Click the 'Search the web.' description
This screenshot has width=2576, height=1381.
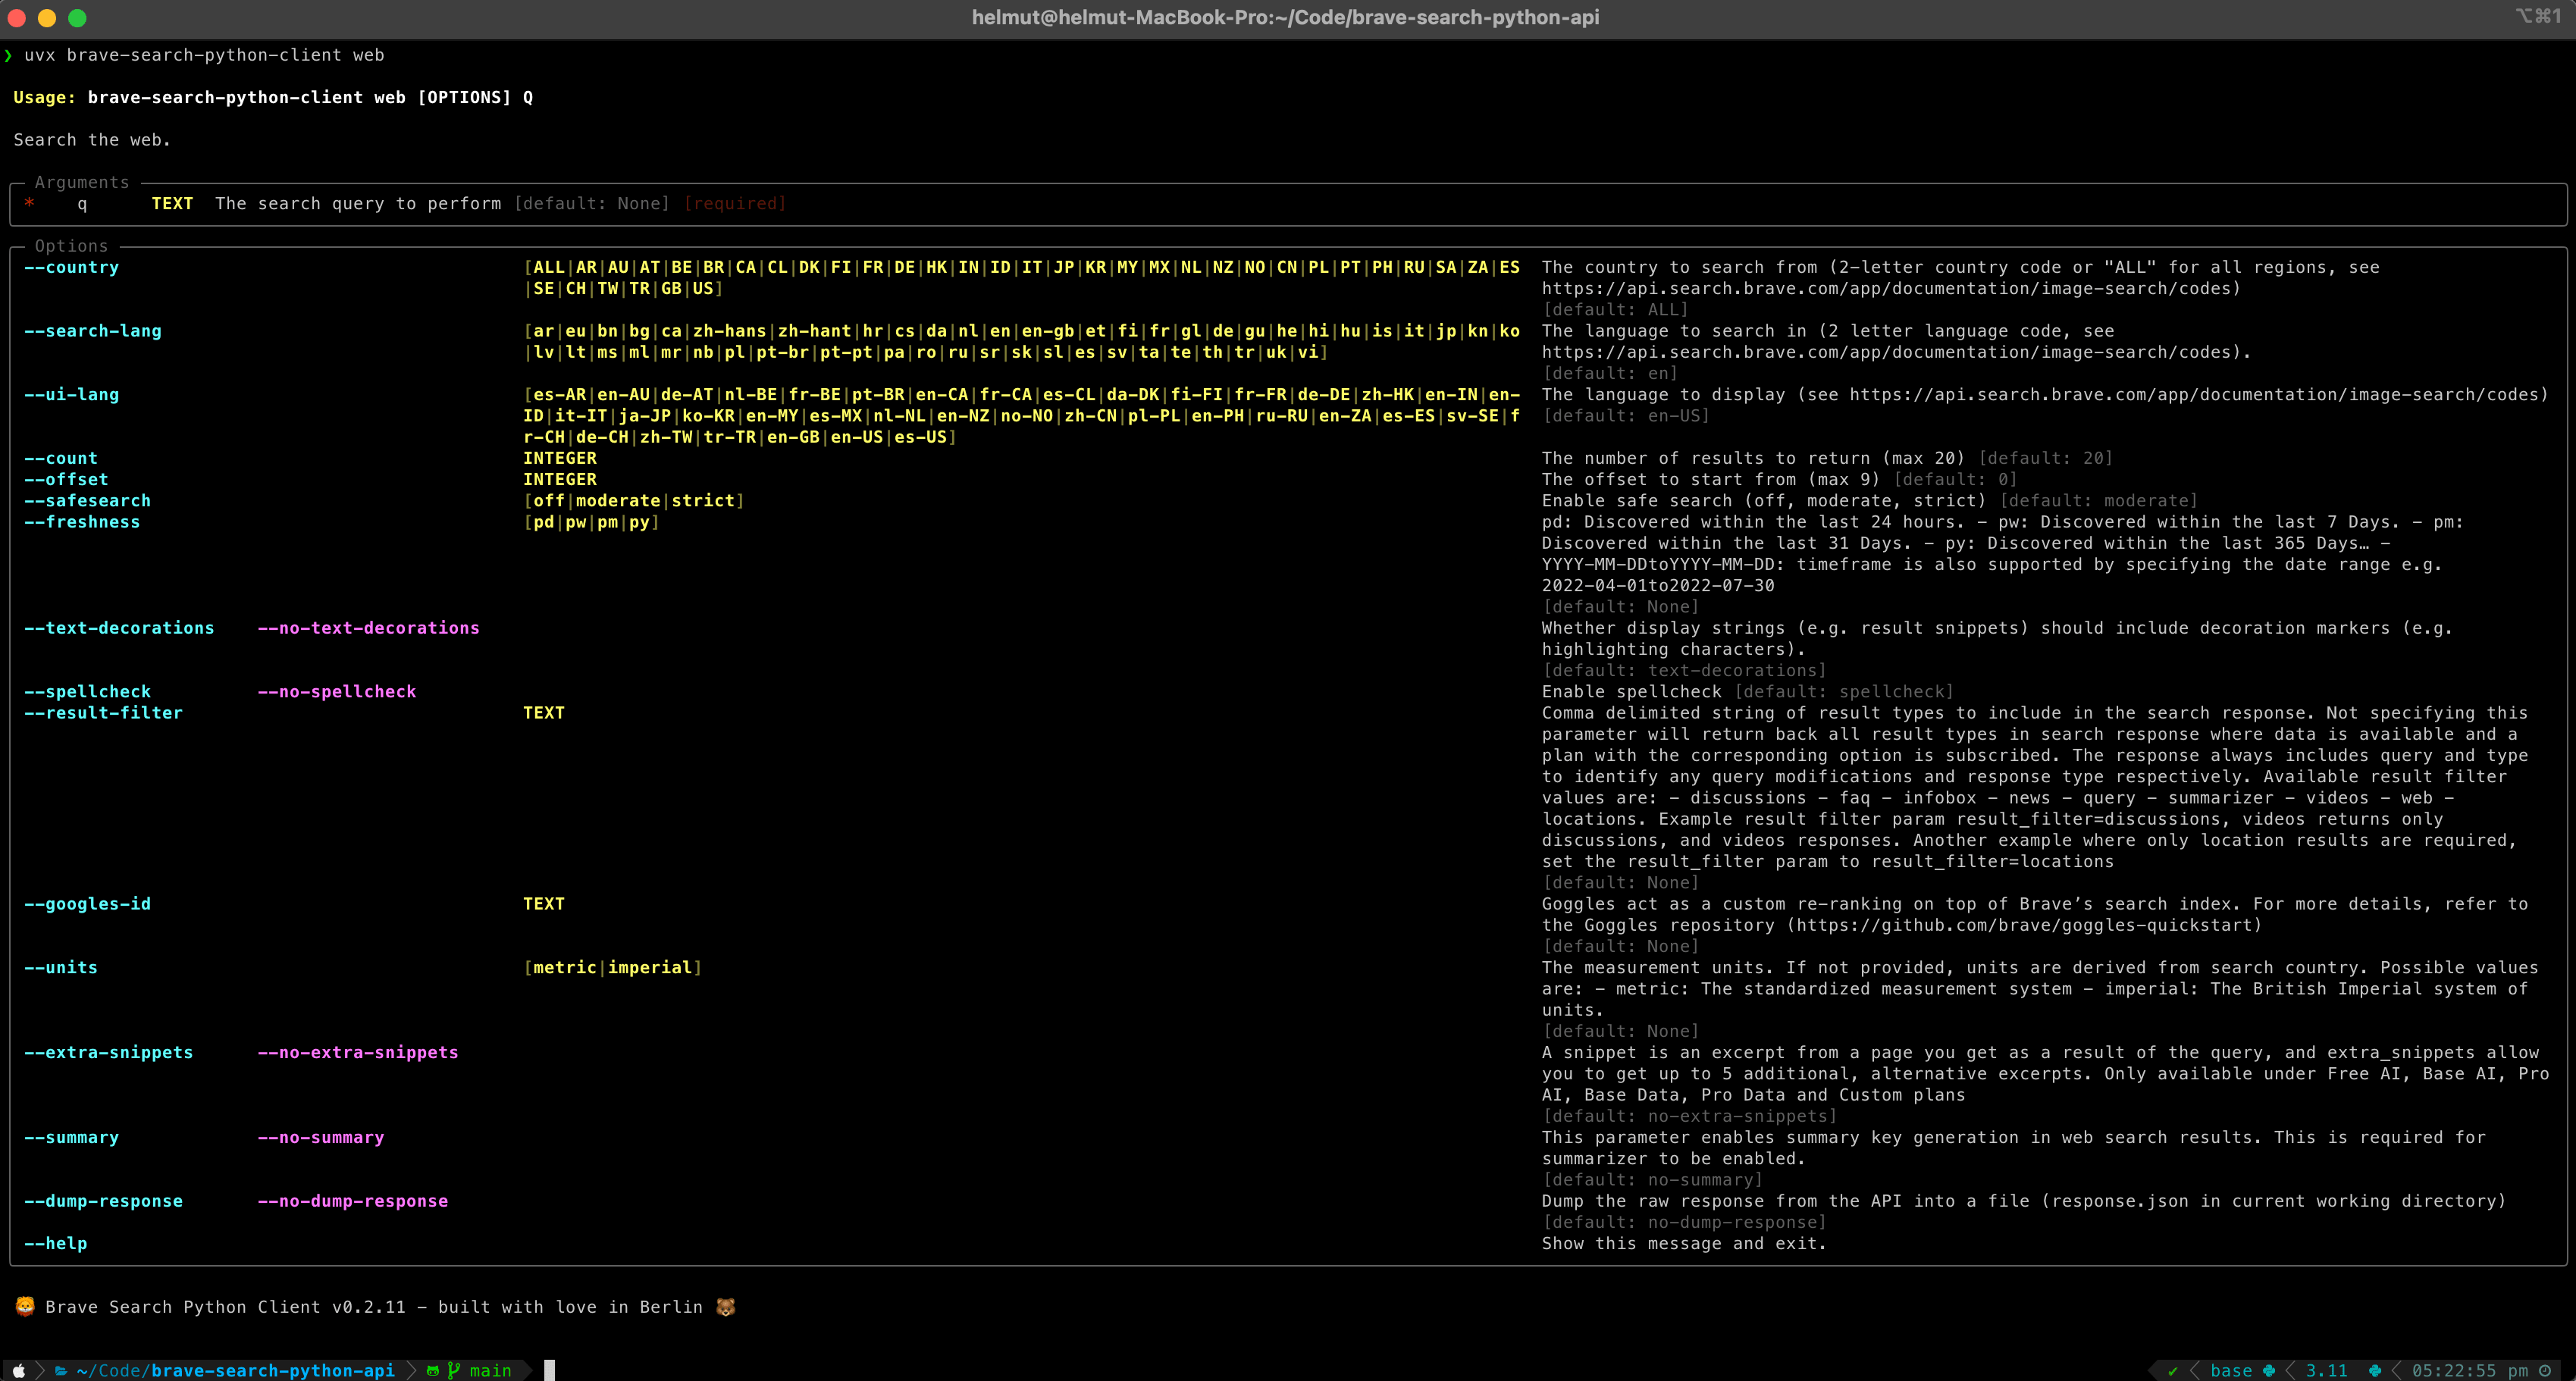92,140
